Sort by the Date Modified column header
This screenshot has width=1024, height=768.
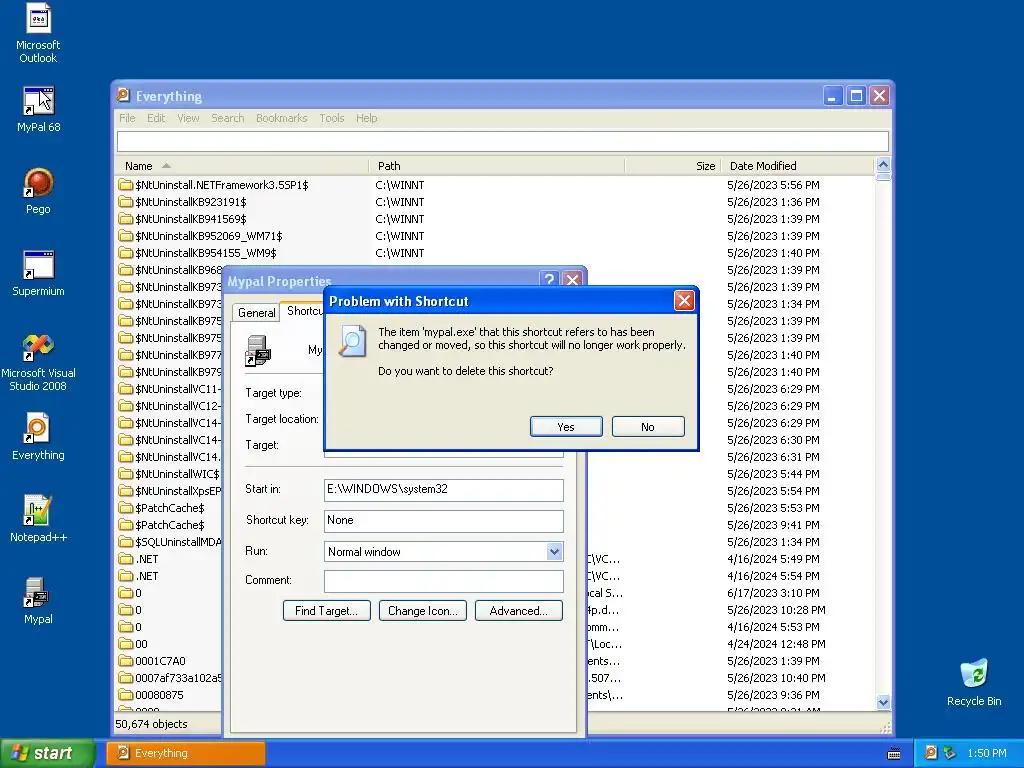(797, 166)
